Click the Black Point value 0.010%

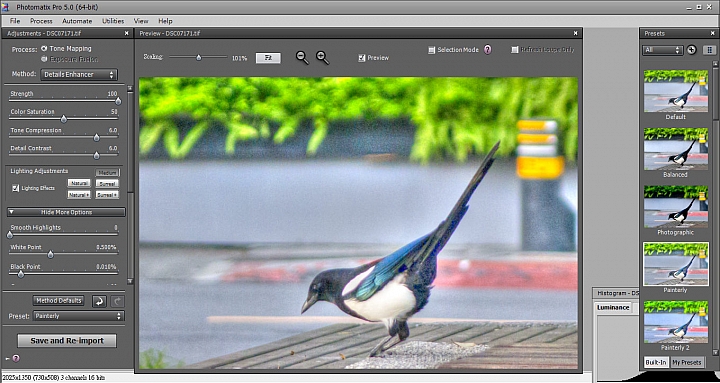107,267
